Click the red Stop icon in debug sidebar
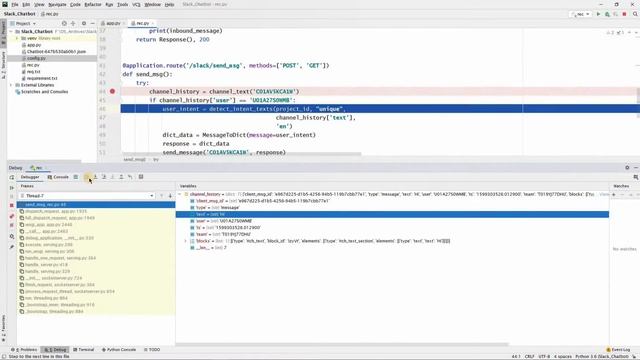The image size is (640, 360). [x=11, y=205]
